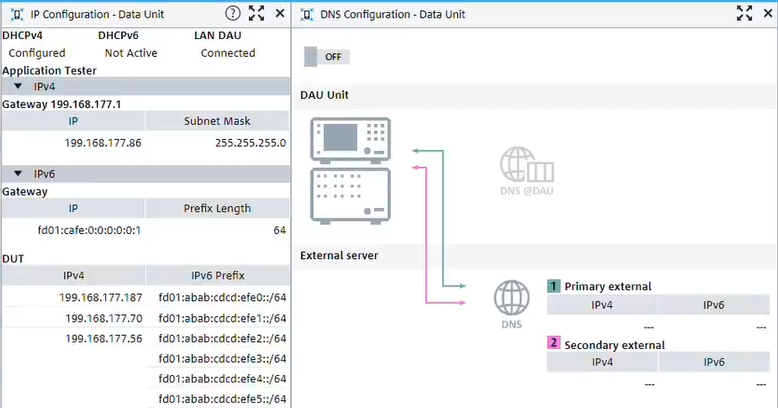The height and width of the screenshot is (408, 778).
Task: Collapse the IPv4 section
Action: 18,86
